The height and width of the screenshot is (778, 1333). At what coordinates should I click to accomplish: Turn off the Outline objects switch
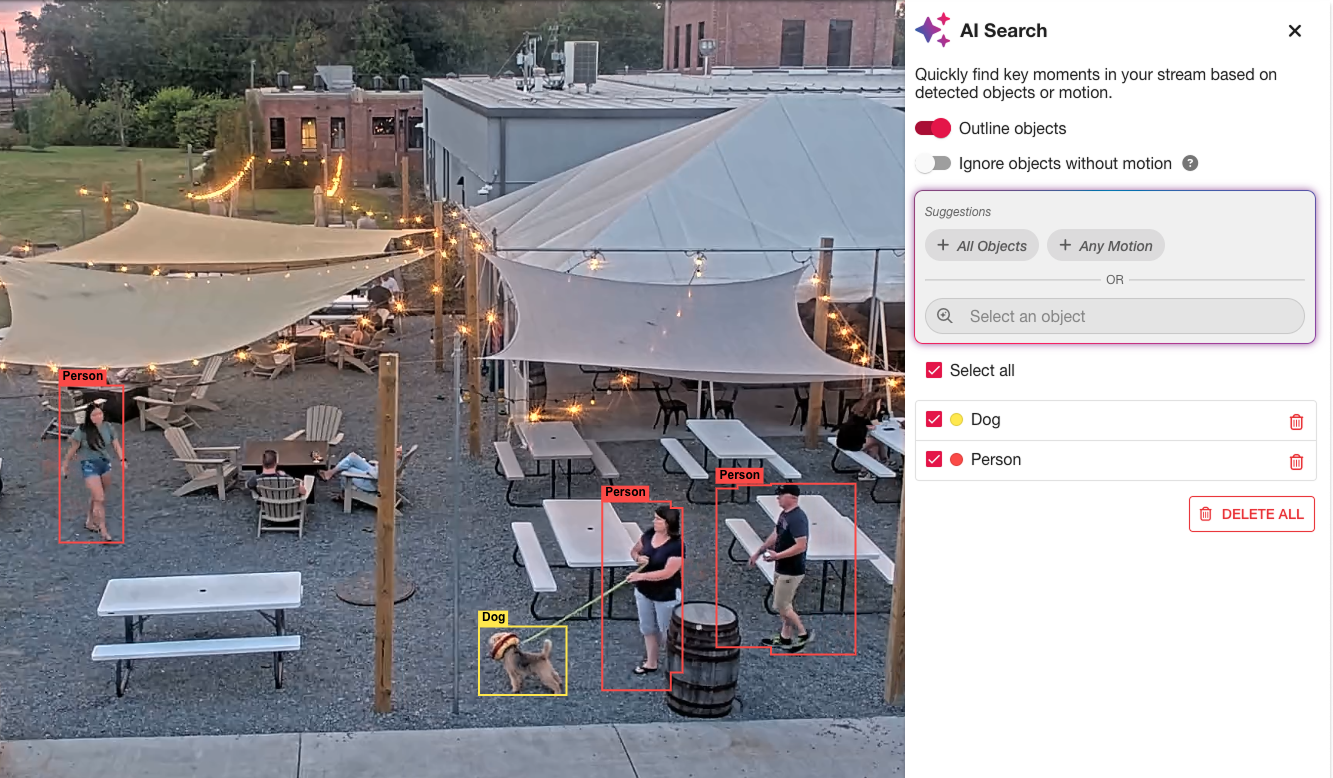click(932, 128)
